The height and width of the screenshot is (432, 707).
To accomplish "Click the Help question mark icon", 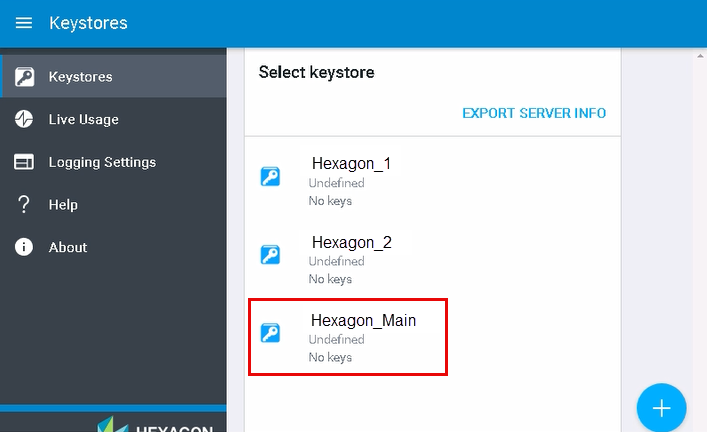I will [x=24, y=204].
